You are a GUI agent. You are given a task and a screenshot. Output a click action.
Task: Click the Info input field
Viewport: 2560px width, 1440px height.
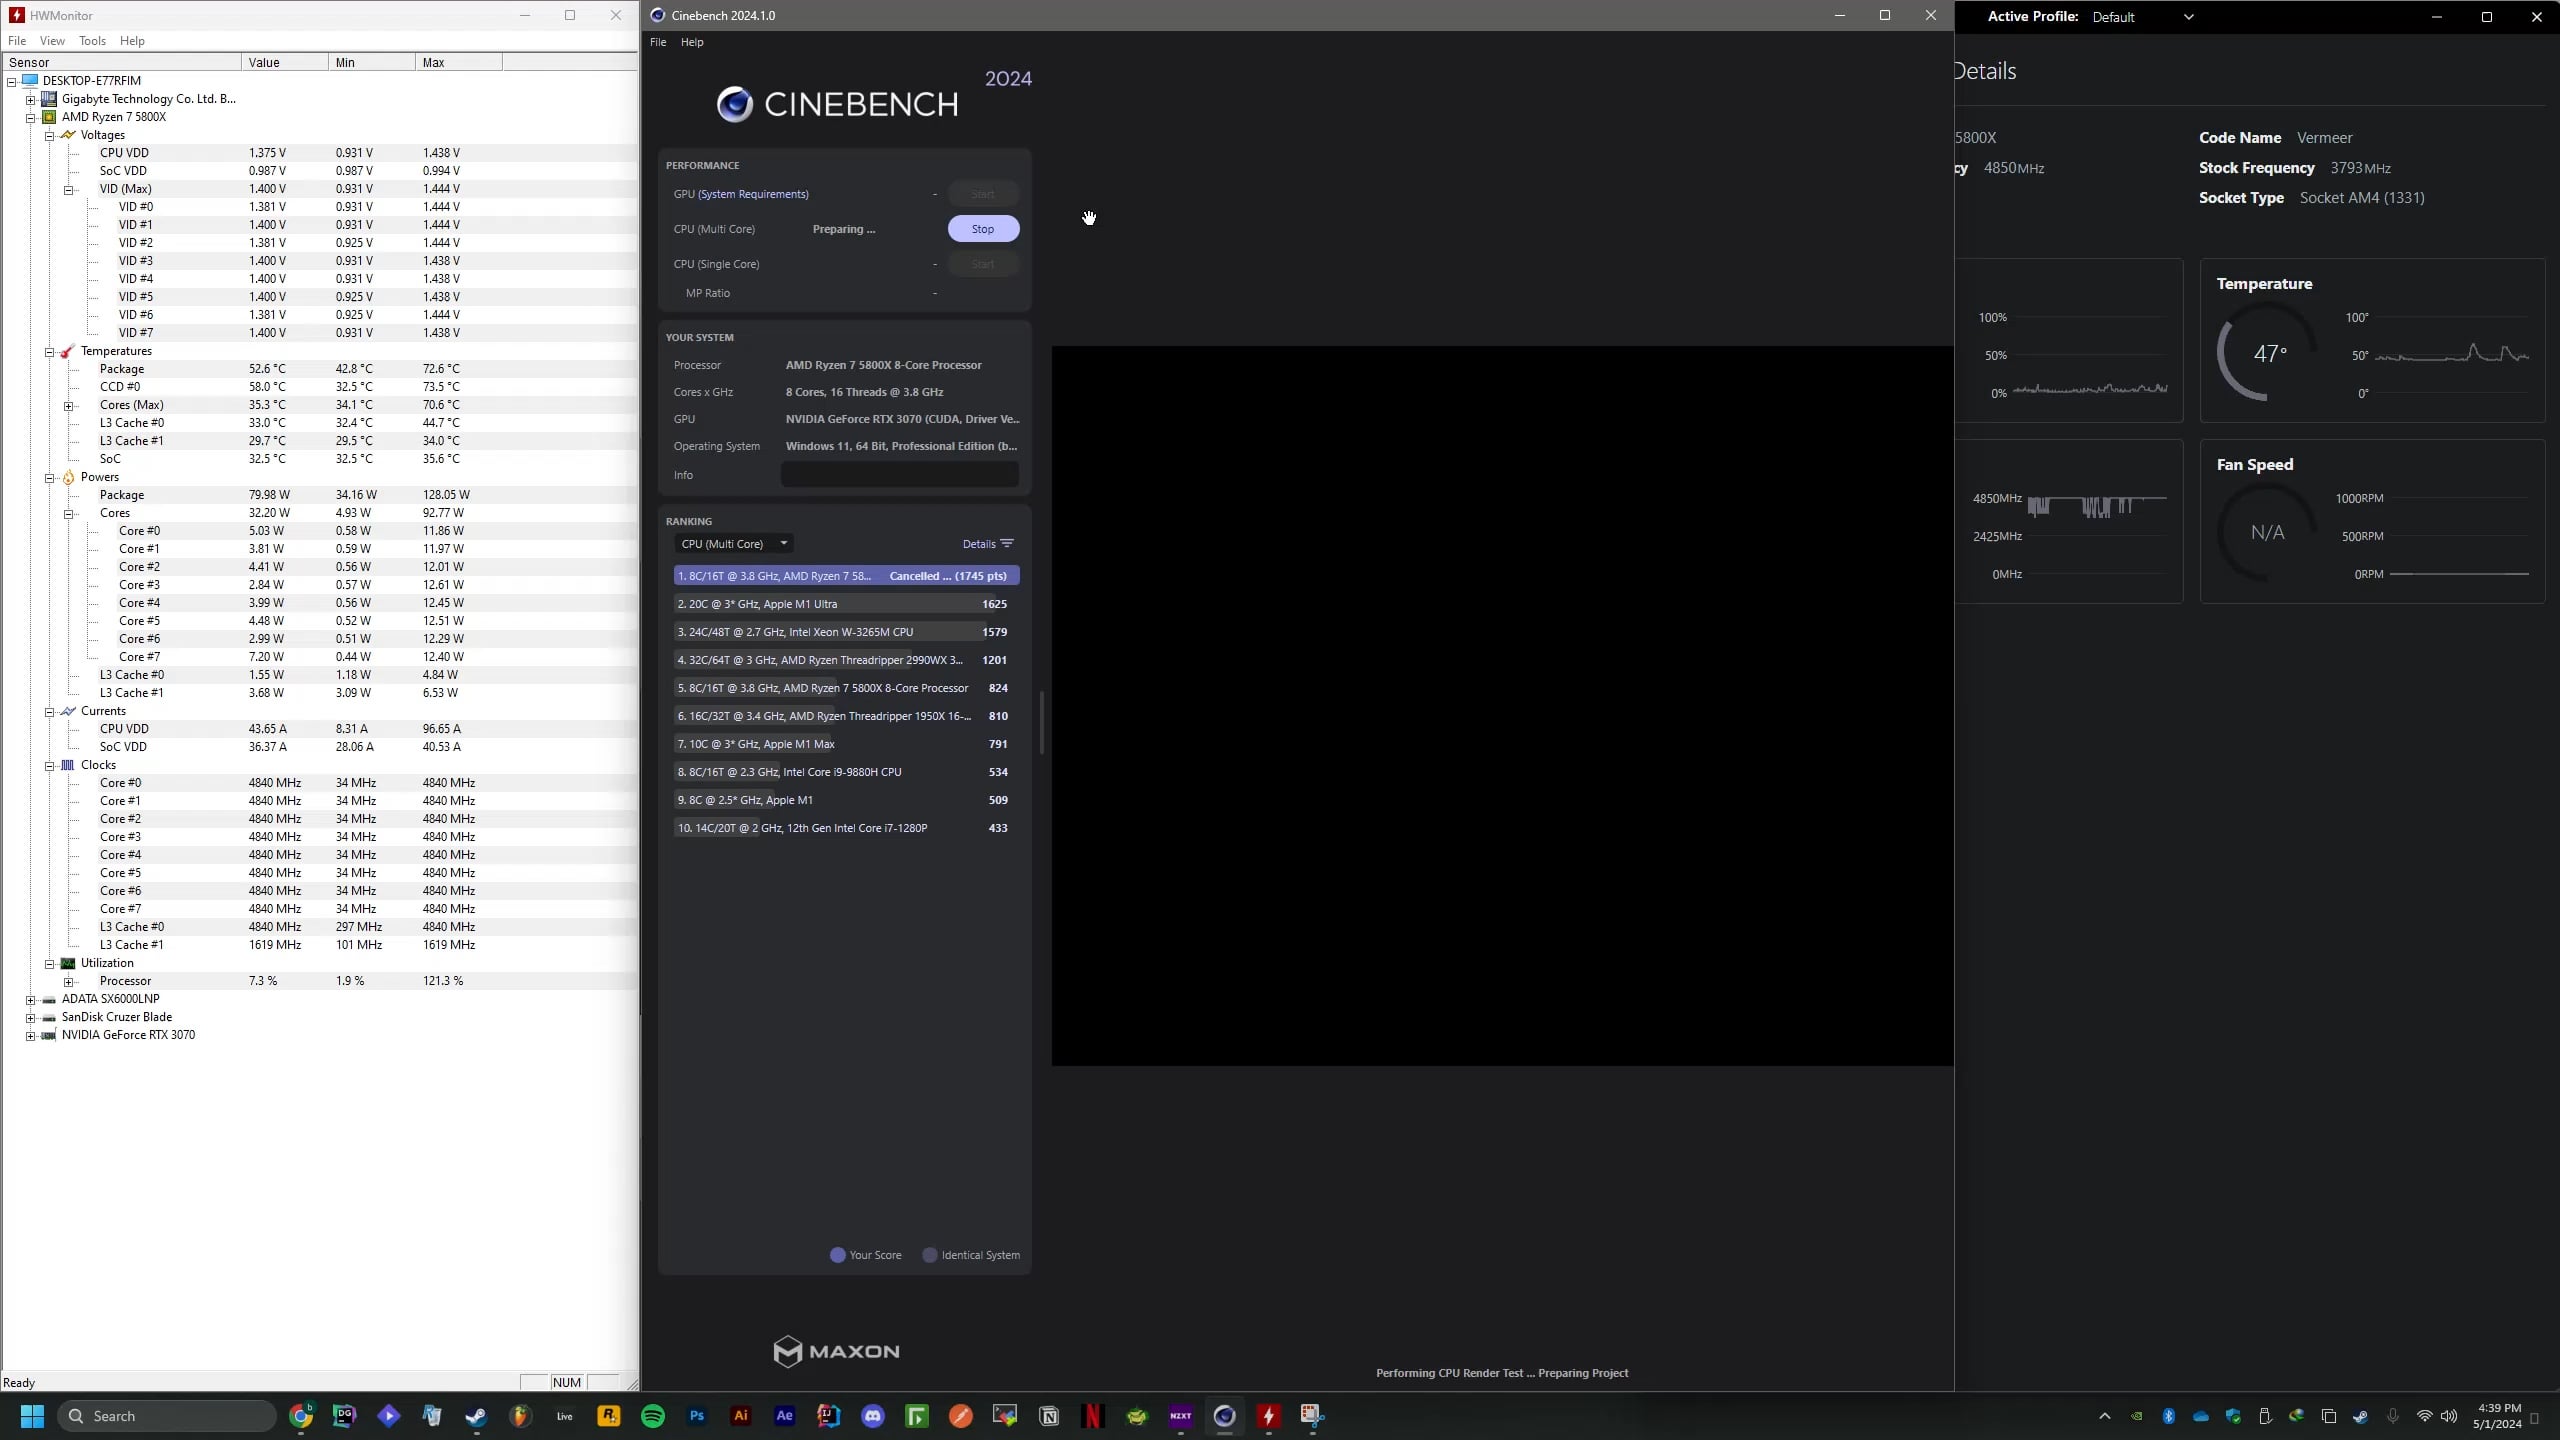coord(899,475)
